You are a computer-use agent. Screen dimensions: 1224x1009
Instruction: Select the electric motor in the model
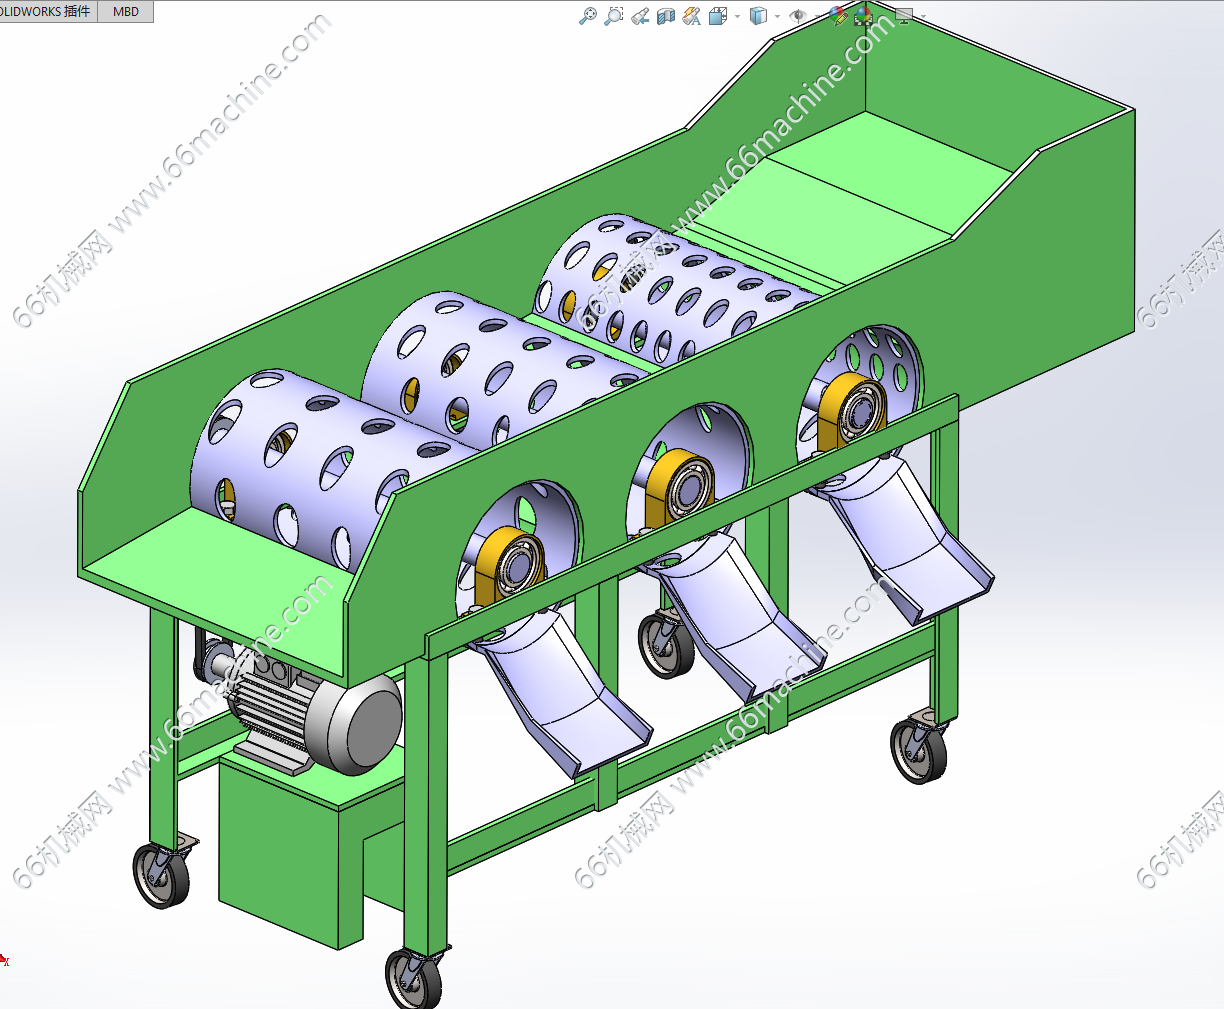(310, 714)
